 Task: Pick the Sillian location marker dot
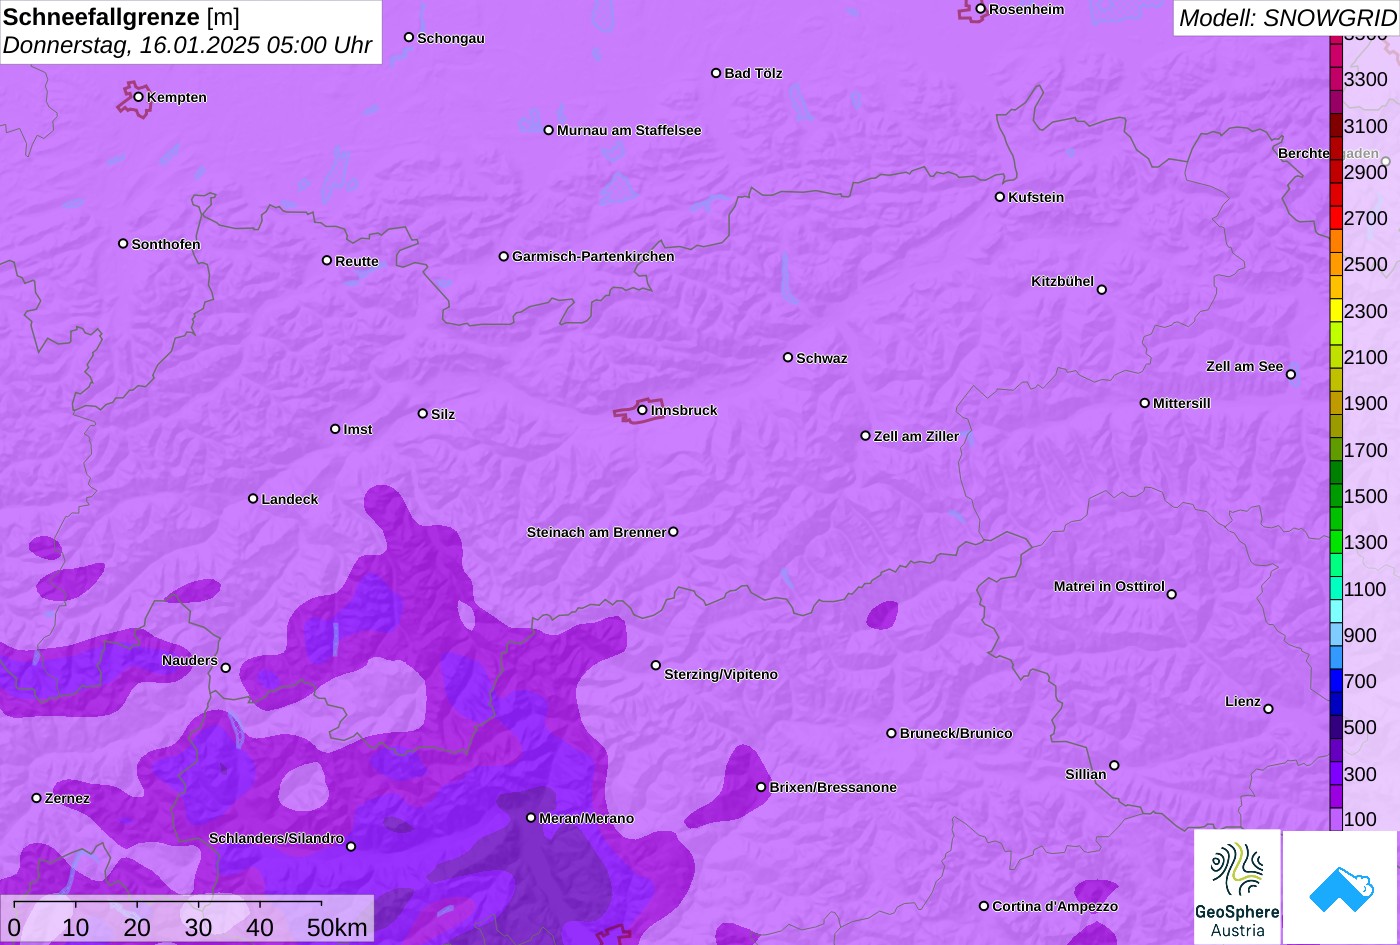click(1114, 766)
